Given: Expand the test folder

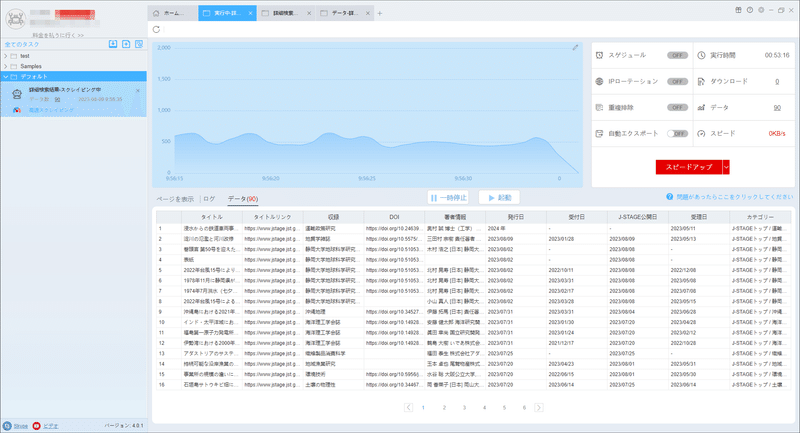Looking at the screenshot, I should (x=6, y=56).
